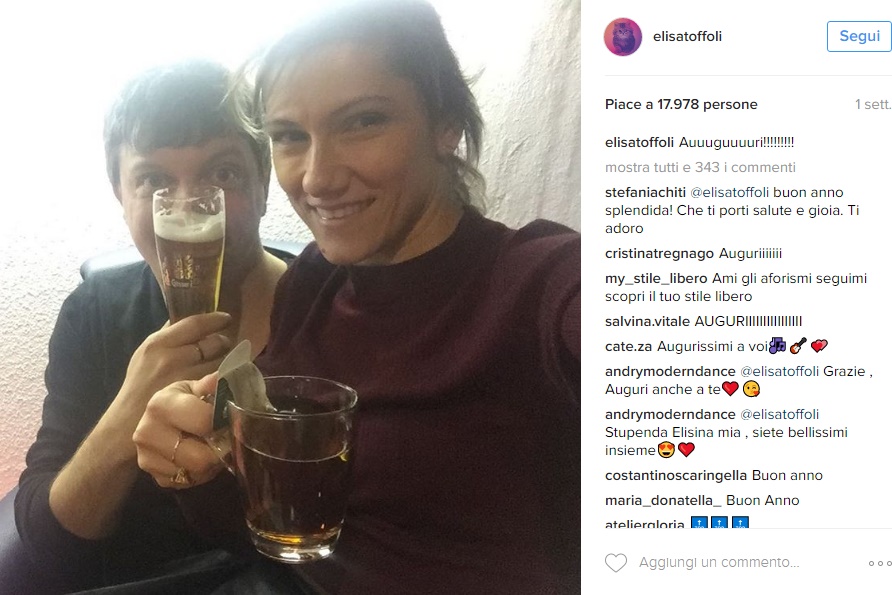
Task: Open stefaniachiti commenter profile
Action: click(645, 192)
